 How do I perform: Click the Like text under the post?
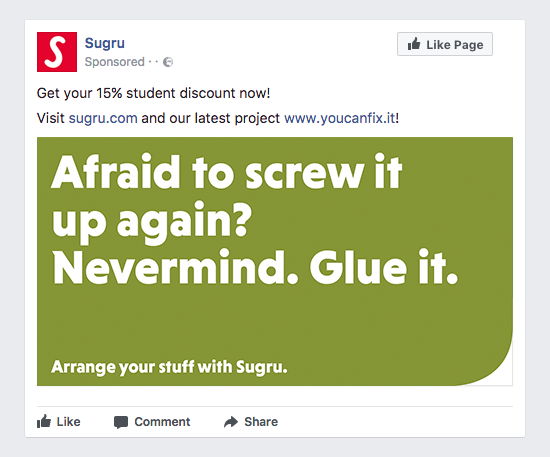(68, 422)
